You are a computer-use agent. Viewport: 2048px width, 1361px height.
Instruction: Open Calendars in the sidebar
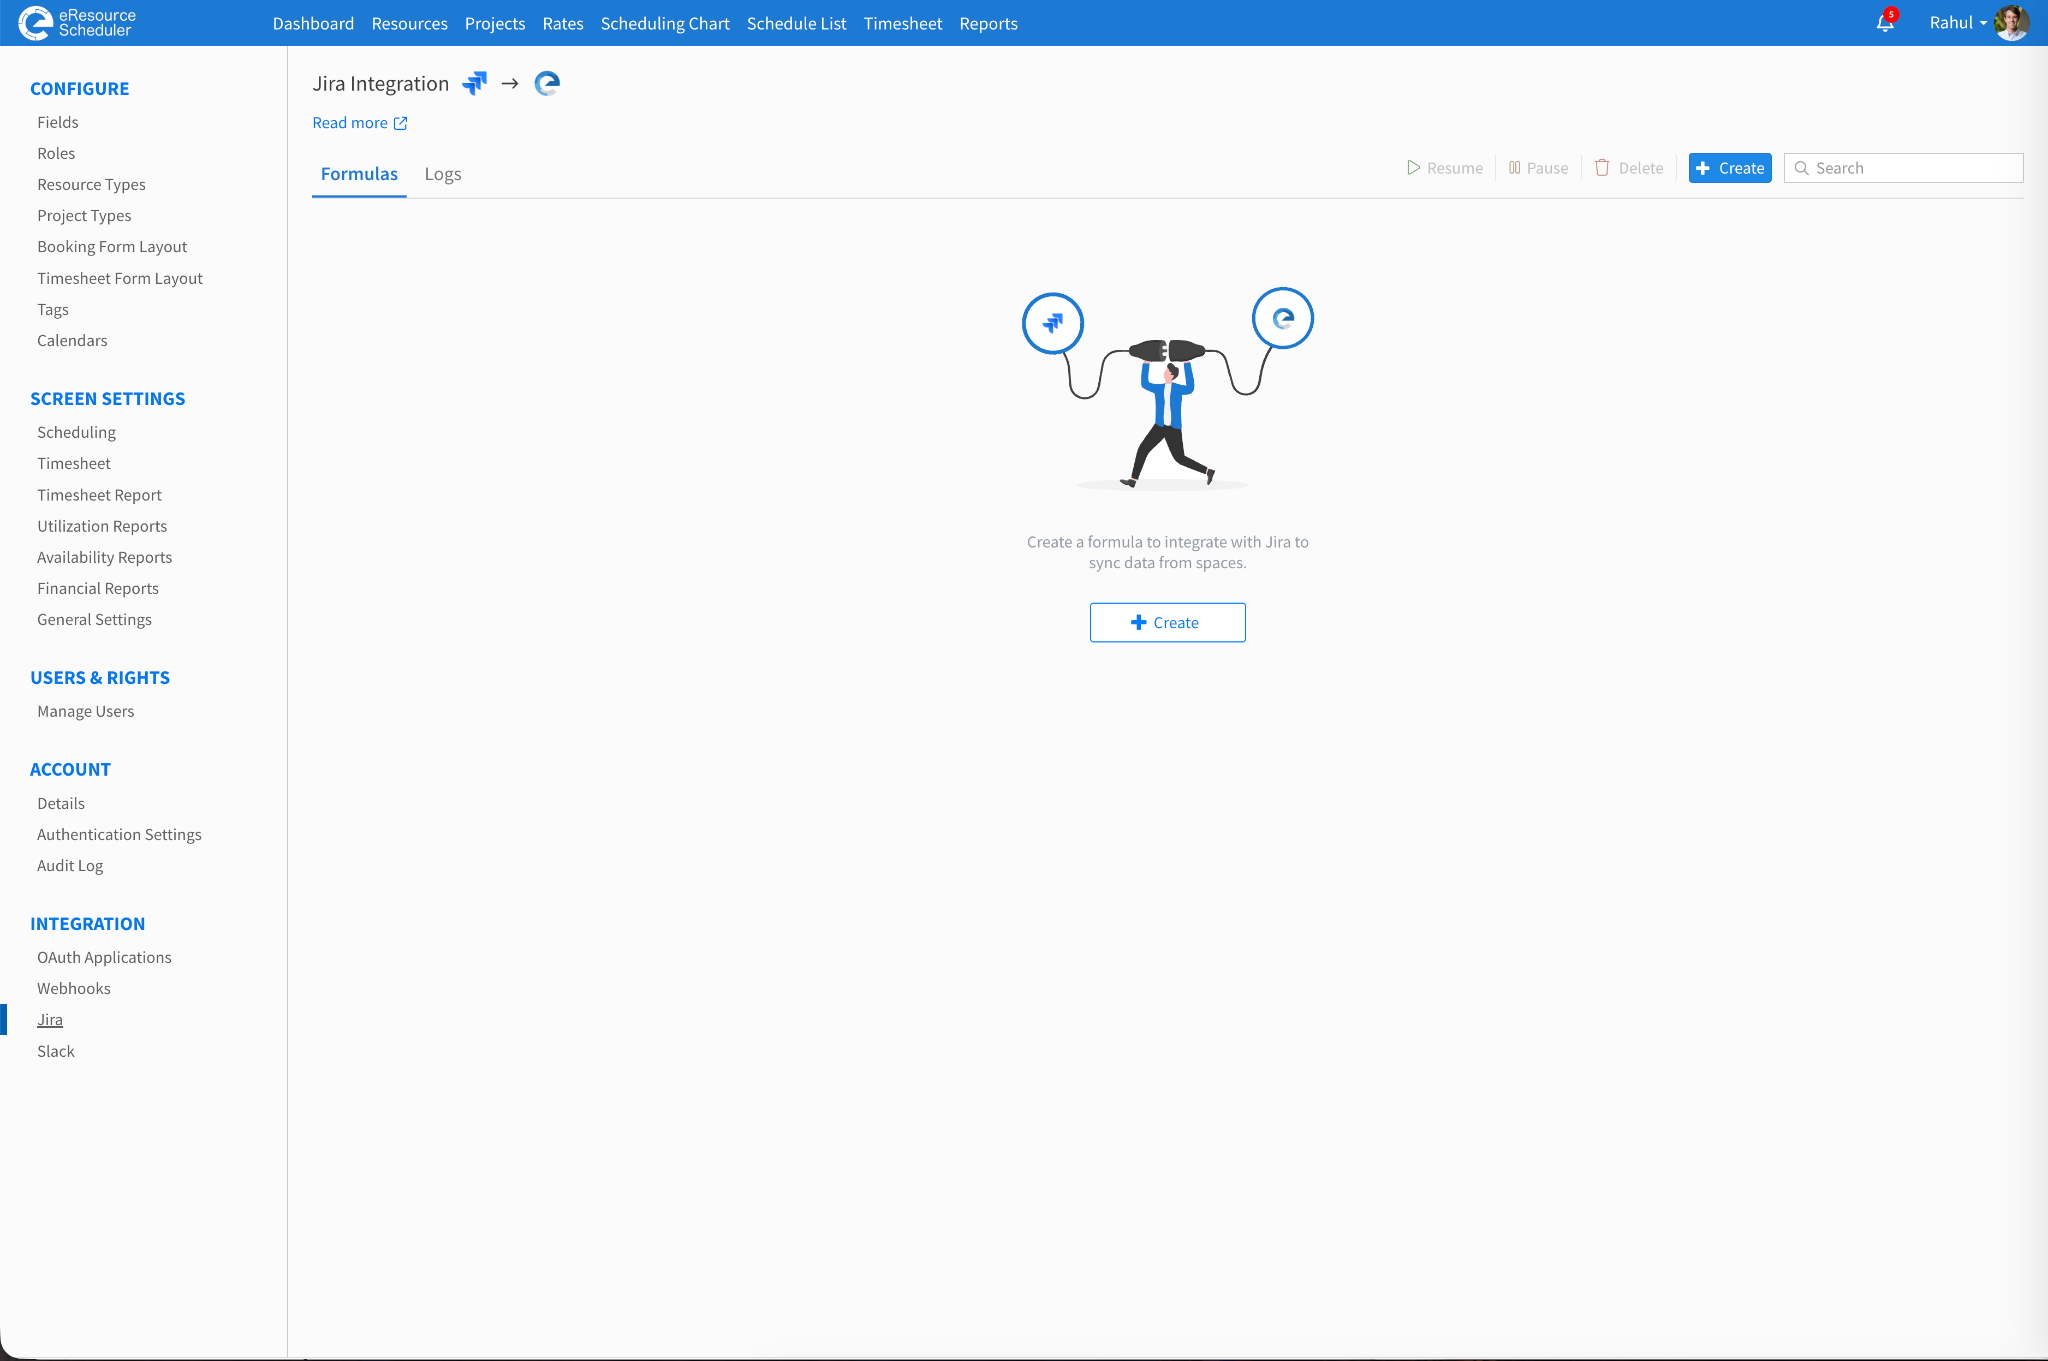click(x=72, y=340)
